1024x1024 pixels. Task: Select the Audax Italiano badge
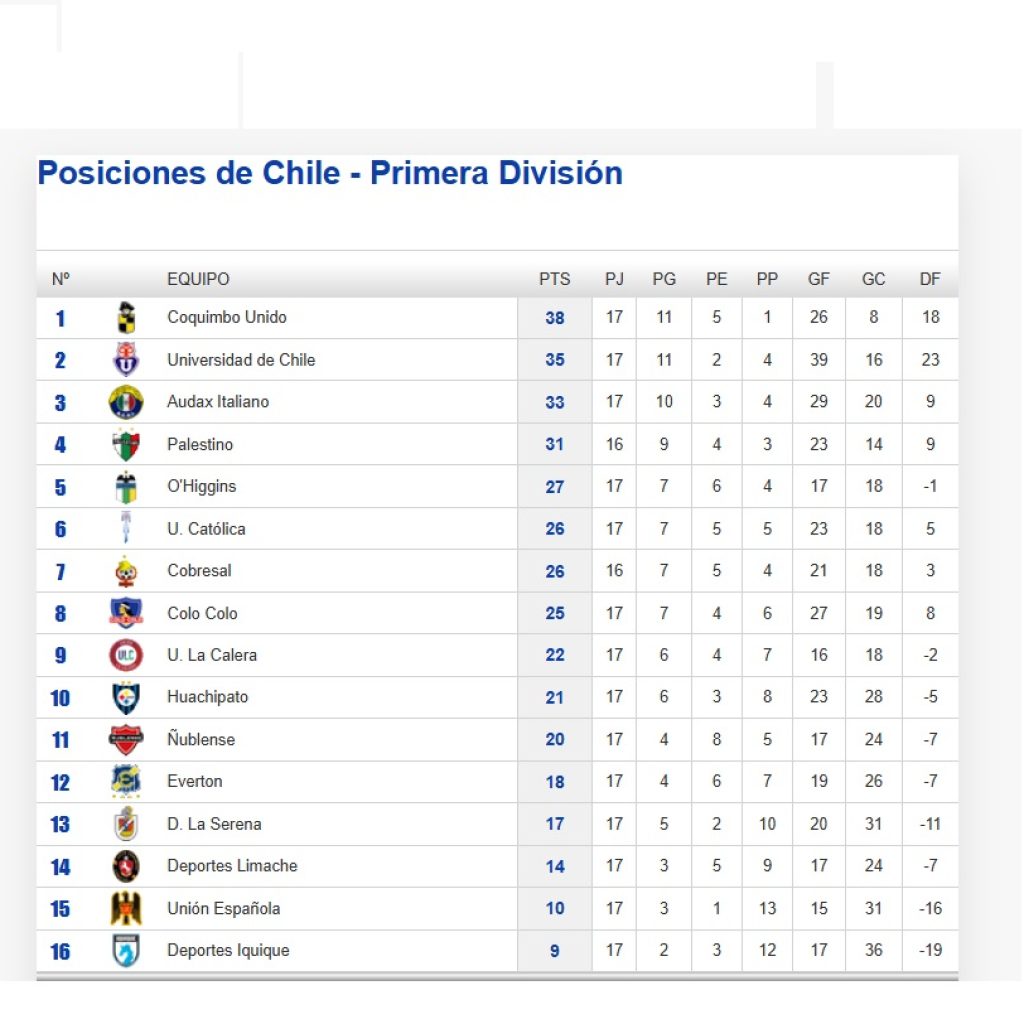[x=126, y=402]
